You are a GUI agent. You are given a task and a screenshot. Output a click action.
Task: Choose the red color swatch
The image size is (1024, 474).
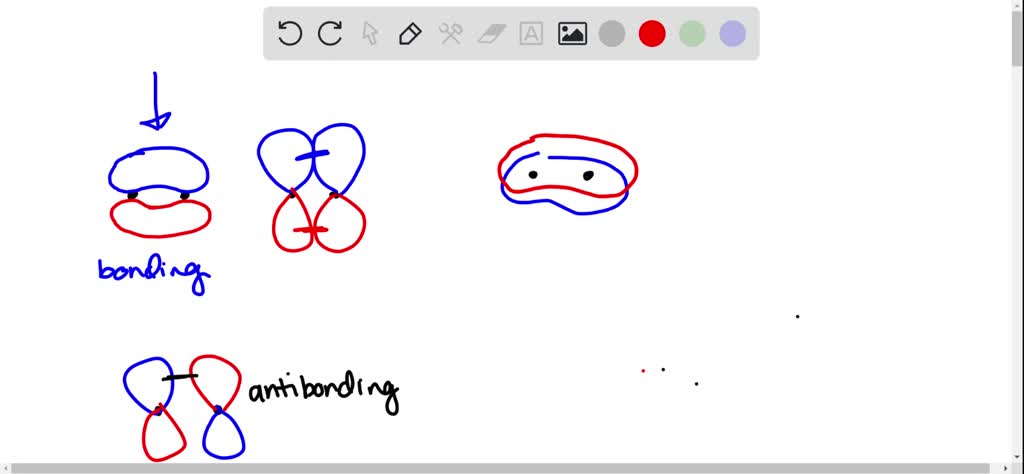[x=652, y=33]
